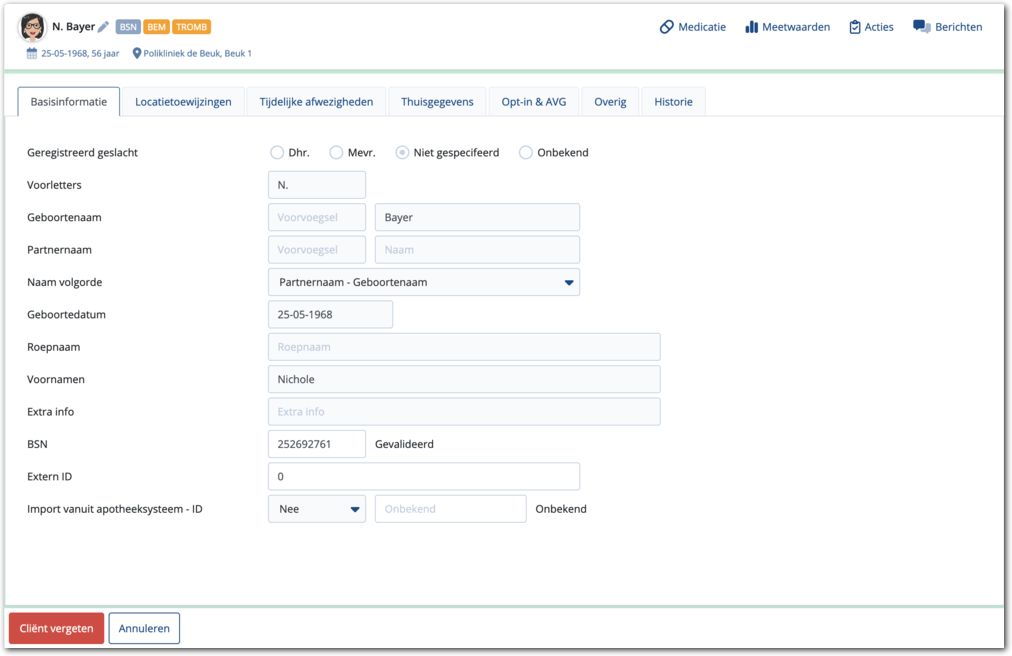
Task: Click the grey BSN badge
Action: click(128, 27)
